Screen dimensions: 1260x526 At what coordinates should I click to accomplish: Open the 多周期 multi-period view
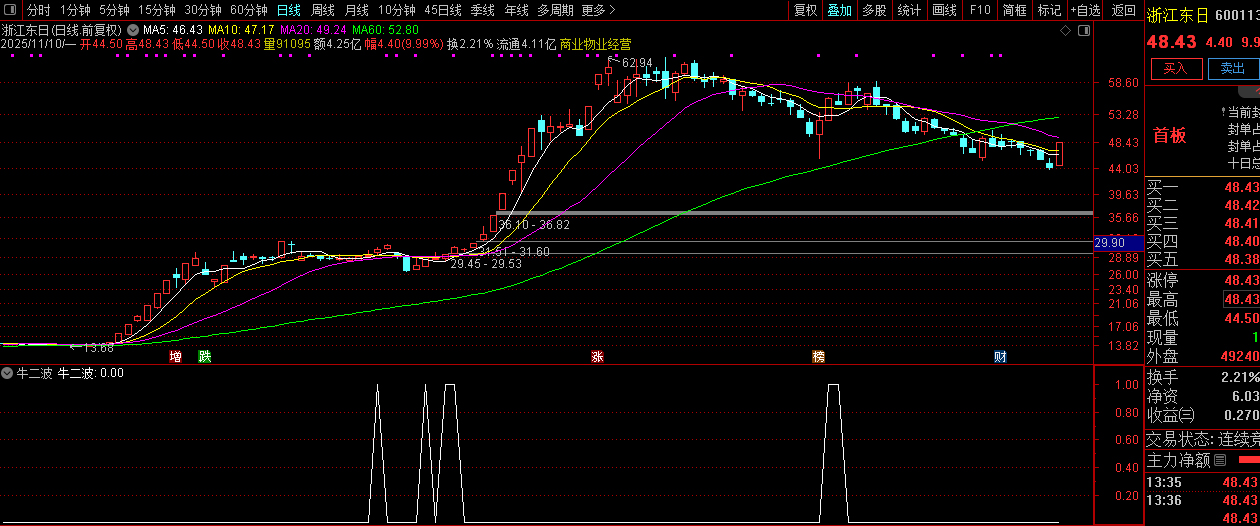[x=556, y=10]
